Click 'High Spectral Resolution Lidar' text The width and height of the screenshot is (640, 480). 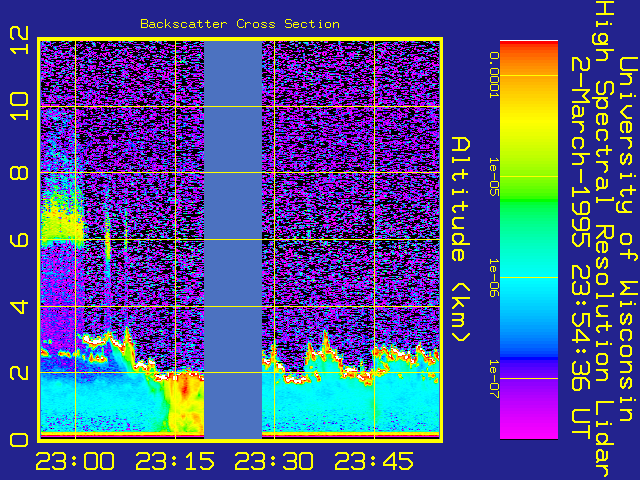point(604,240)
